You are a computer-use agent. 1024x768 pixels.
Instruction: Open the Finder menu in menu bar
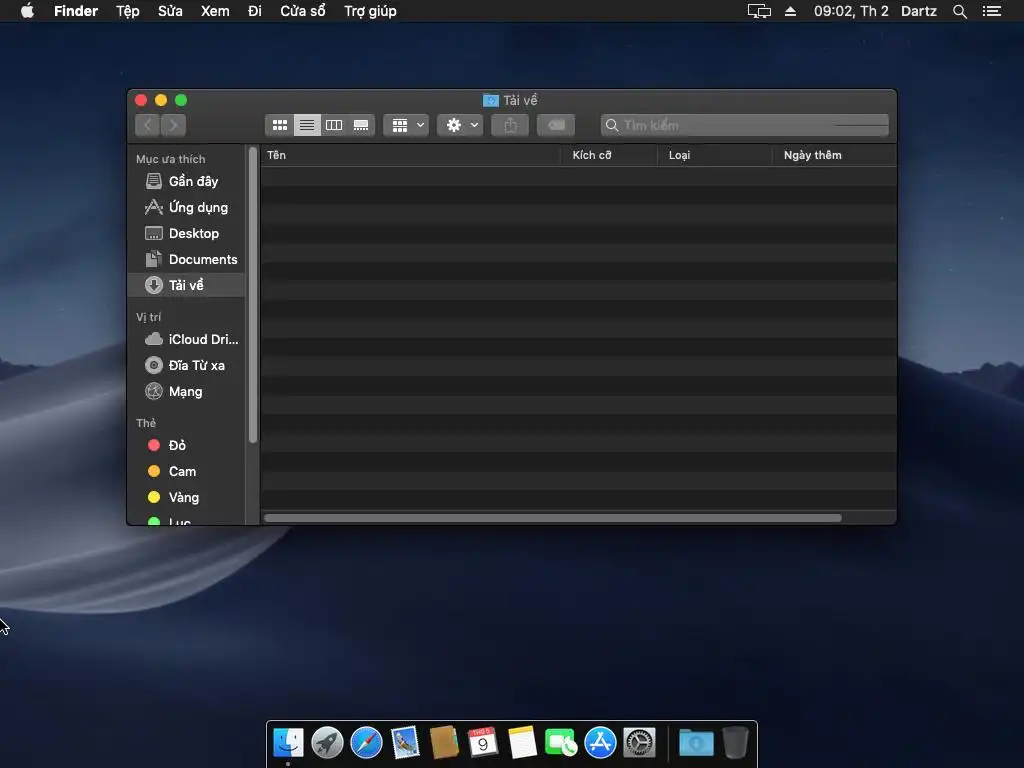pos(76,11)
